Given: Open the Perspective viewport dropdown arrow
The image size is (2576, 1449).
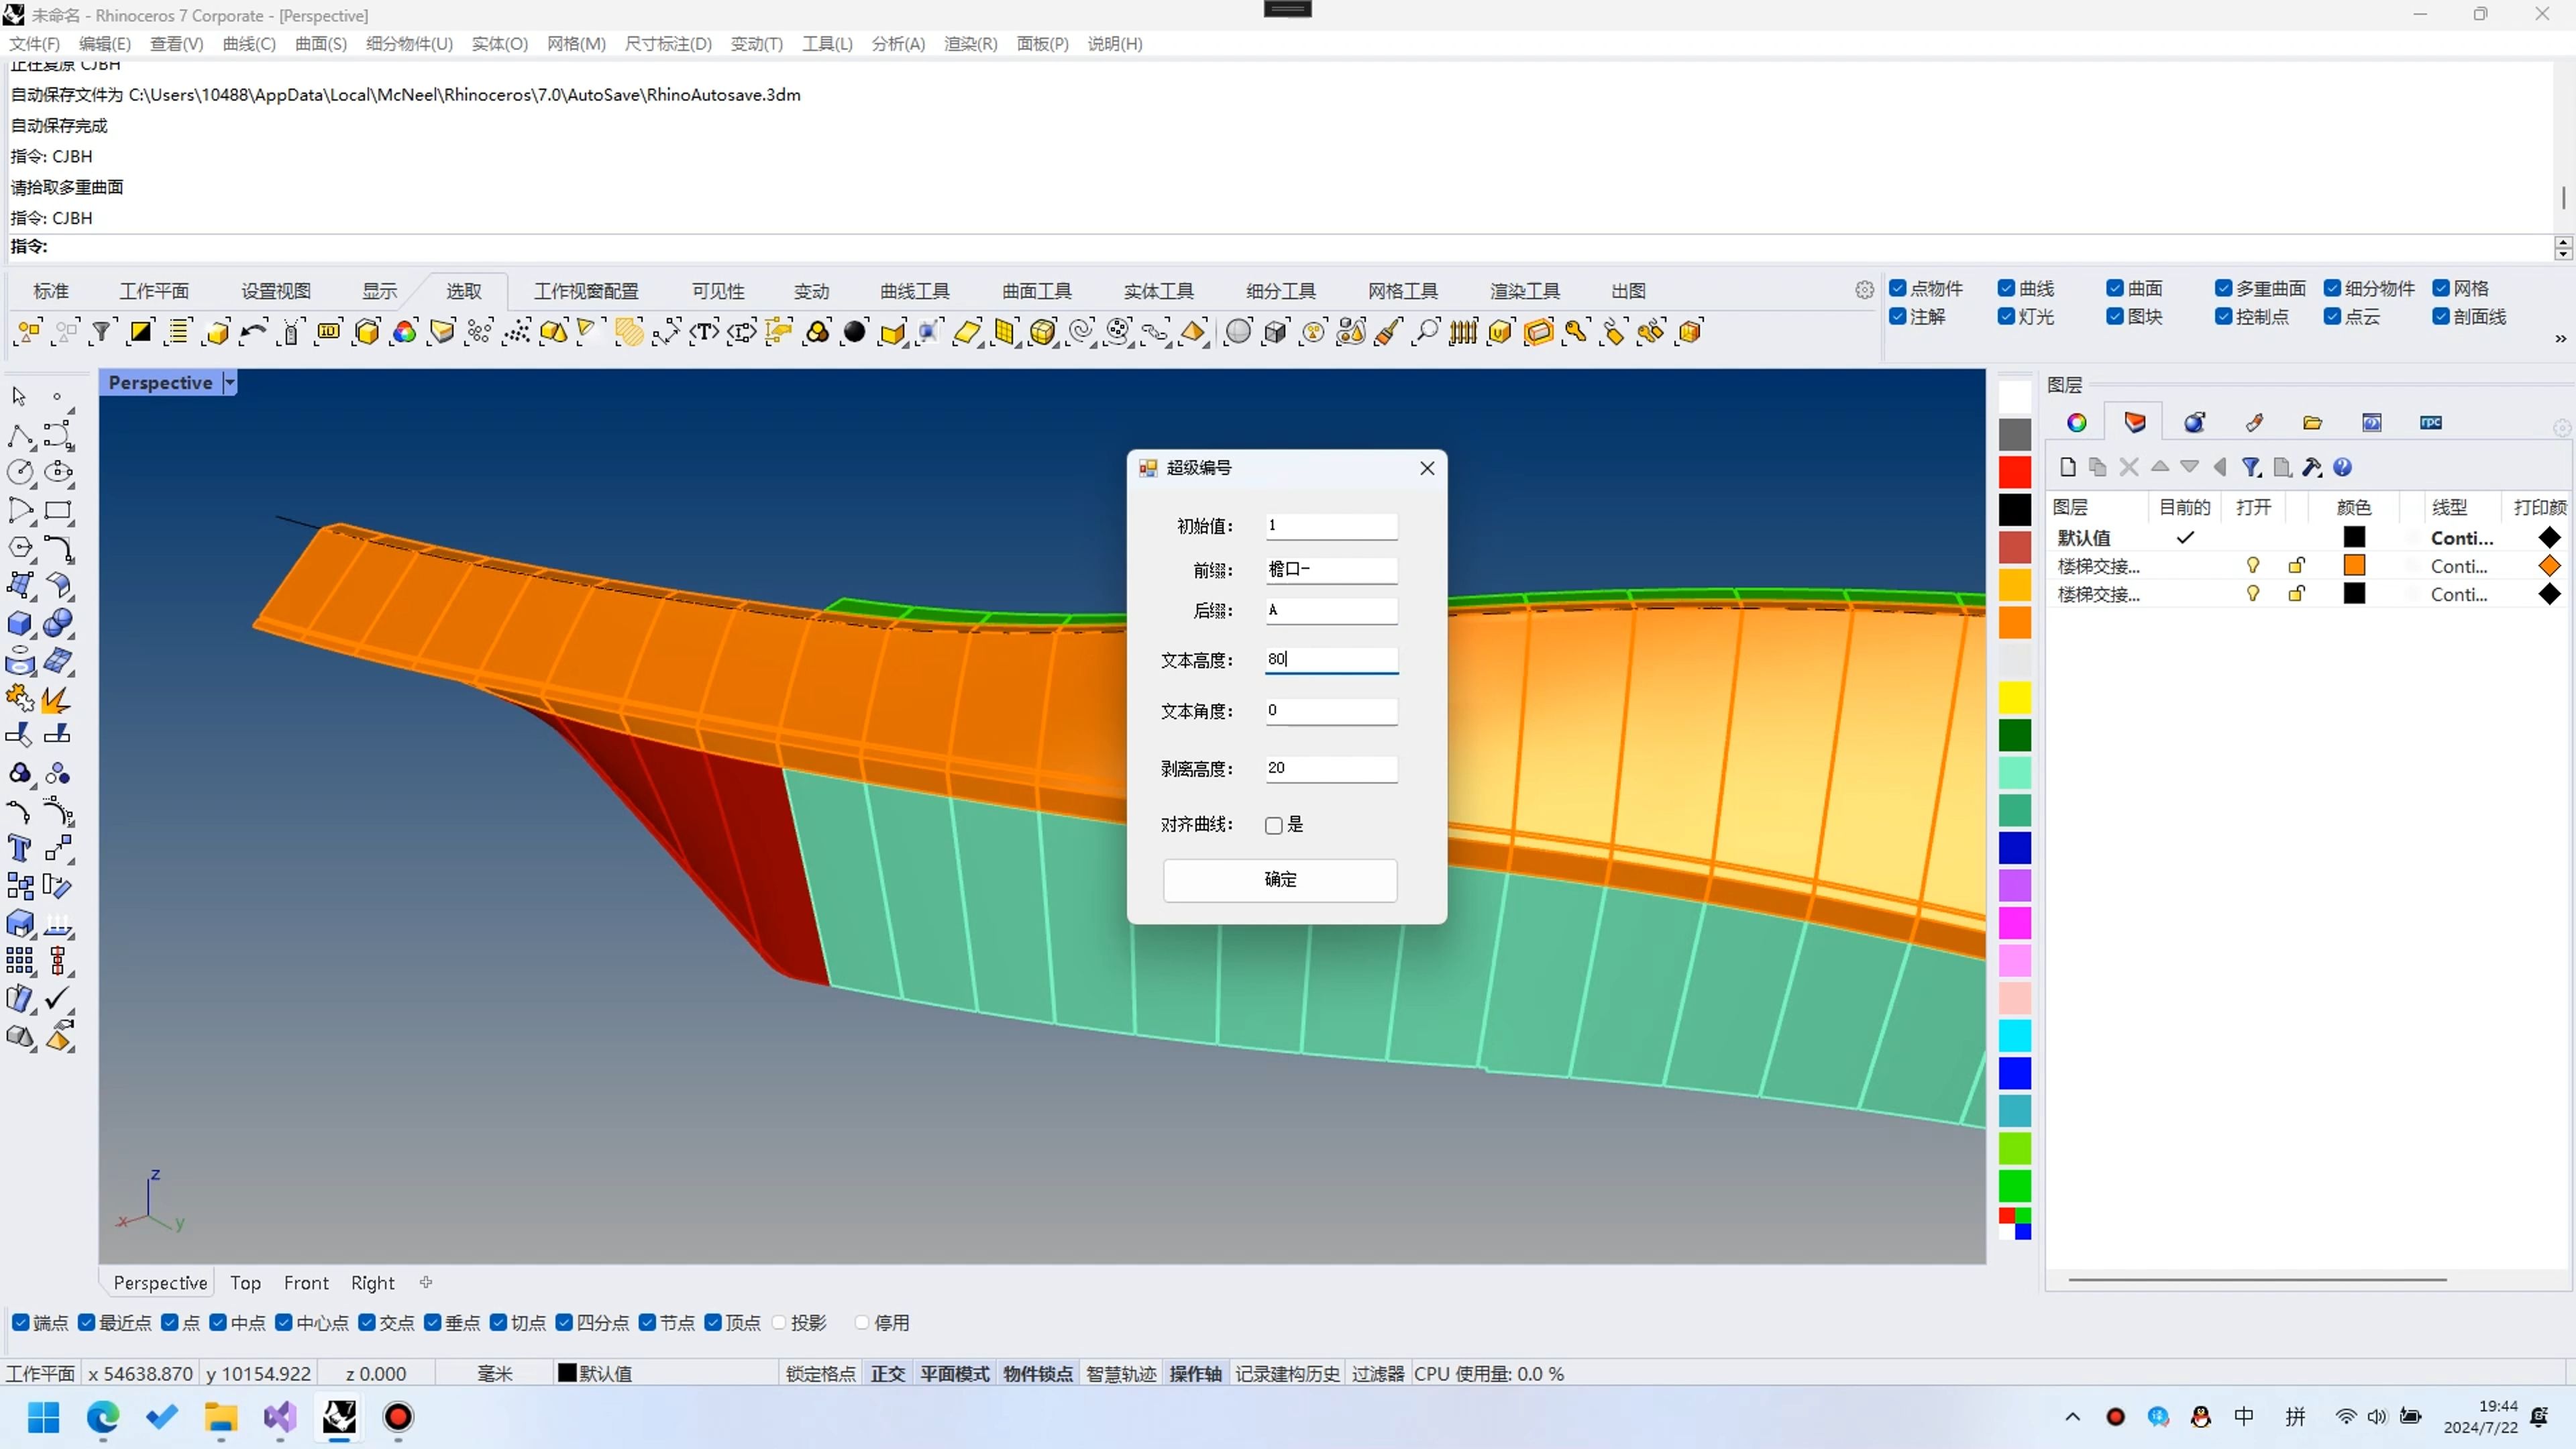Looking at the screenshot, I should click(230, 383).
